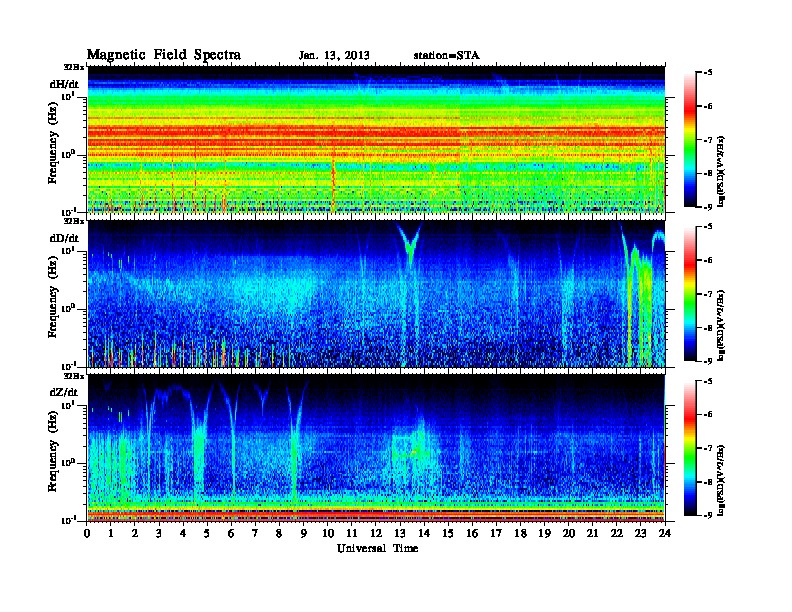The height and width of the screenshot is (612, 792).
Task: Click the dD/dt panel label
Action: (x=64, y=238)
